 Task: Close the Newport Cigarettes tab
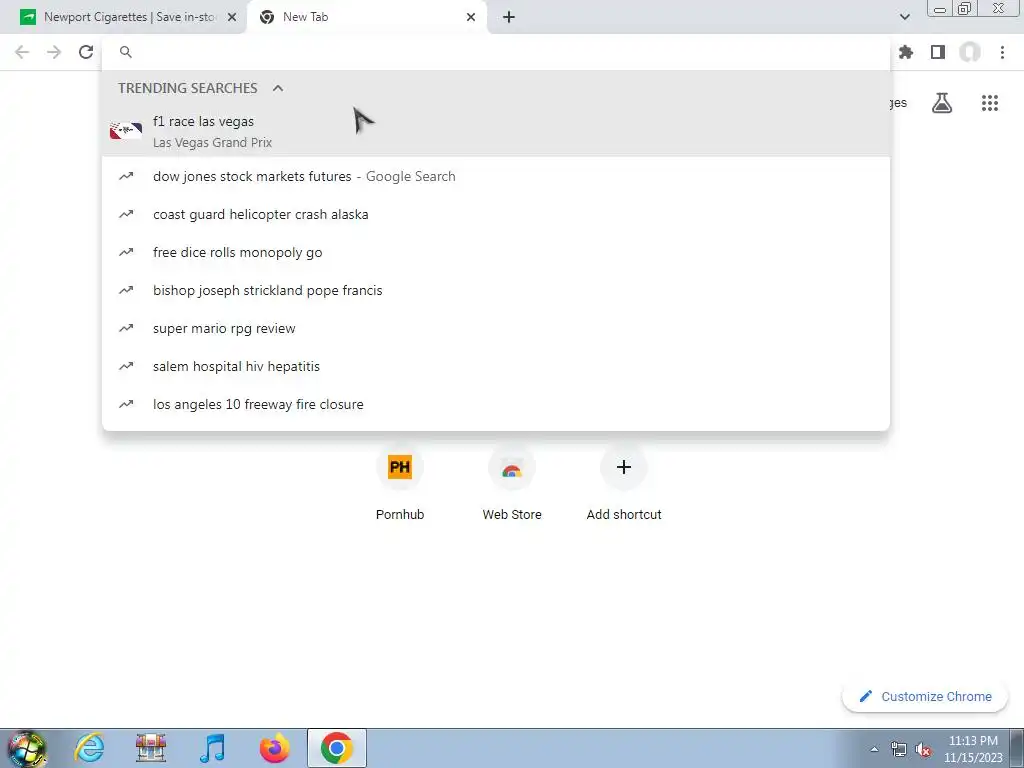232,18
